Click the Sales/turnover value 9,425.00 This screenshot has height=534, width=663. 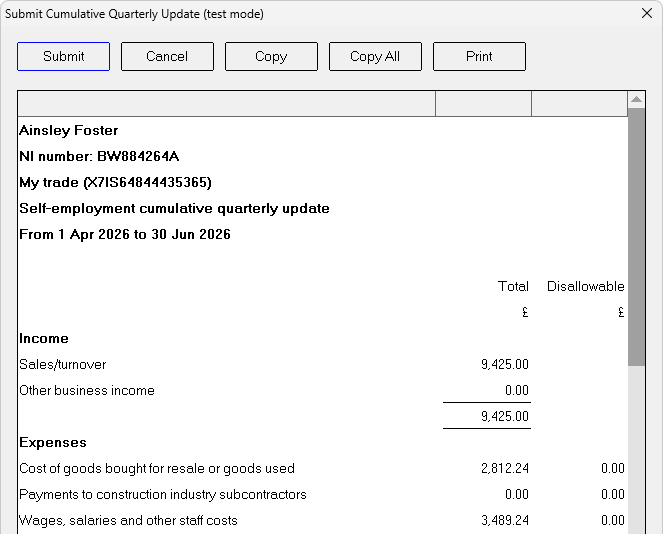point(505,364)
